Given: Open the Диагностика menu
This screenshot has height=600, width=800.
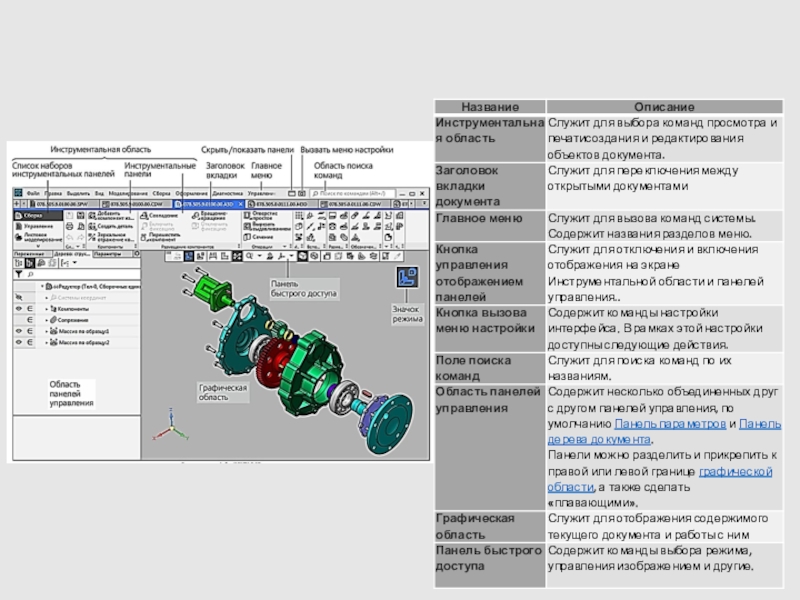Looking at the screenshot, I should [228, 193].
